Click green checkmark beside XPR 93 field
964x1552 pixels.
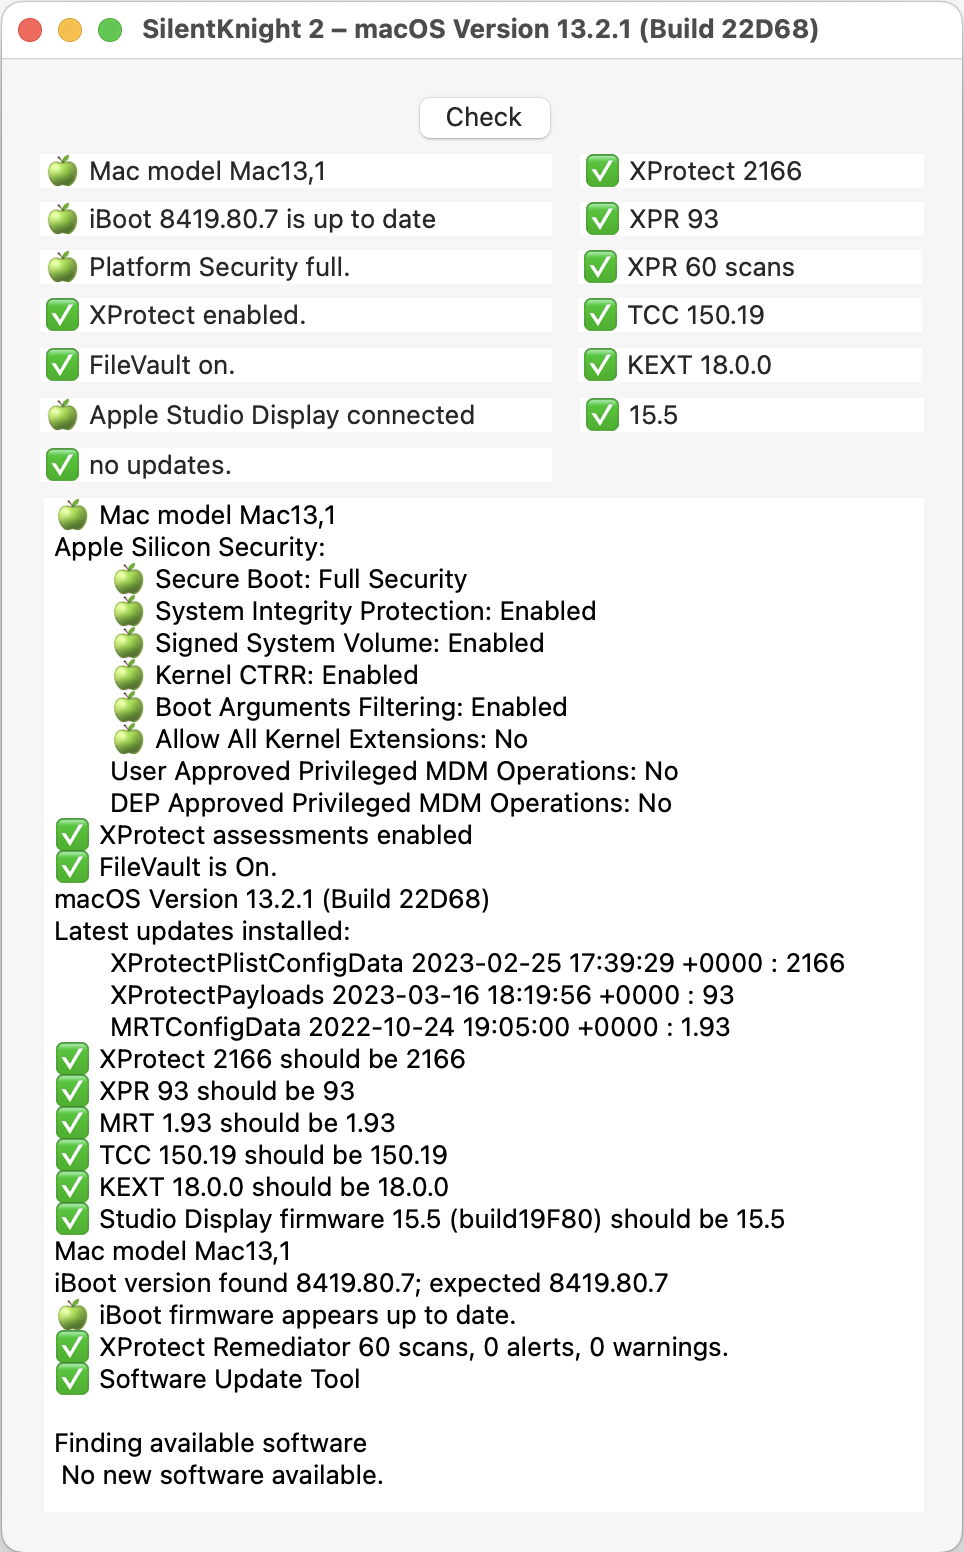(602, 219)
